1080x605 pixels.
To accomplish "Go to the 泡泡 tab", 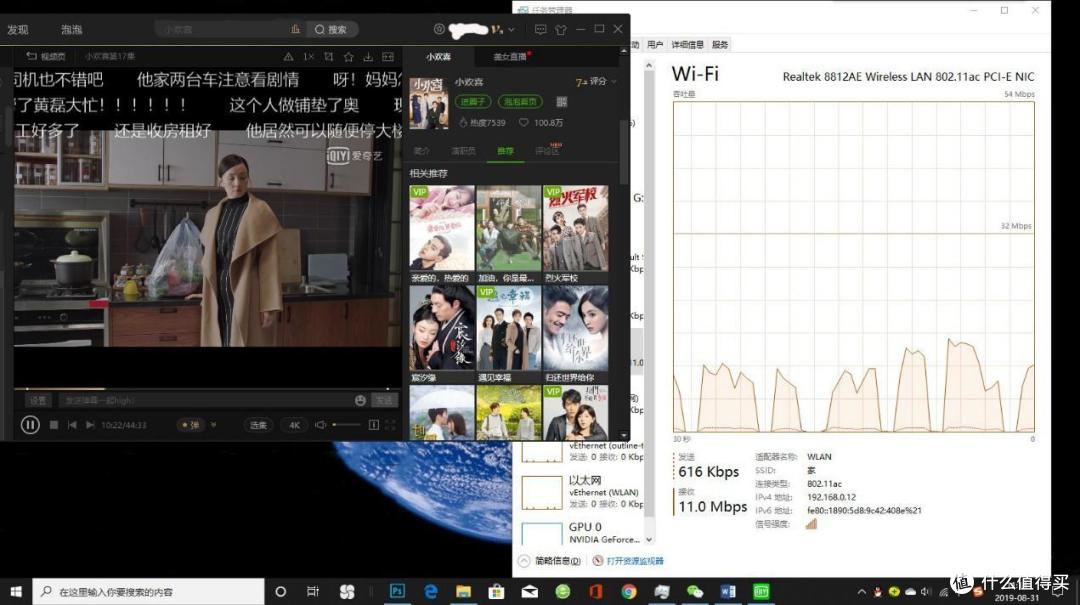I will click(72, 30).
